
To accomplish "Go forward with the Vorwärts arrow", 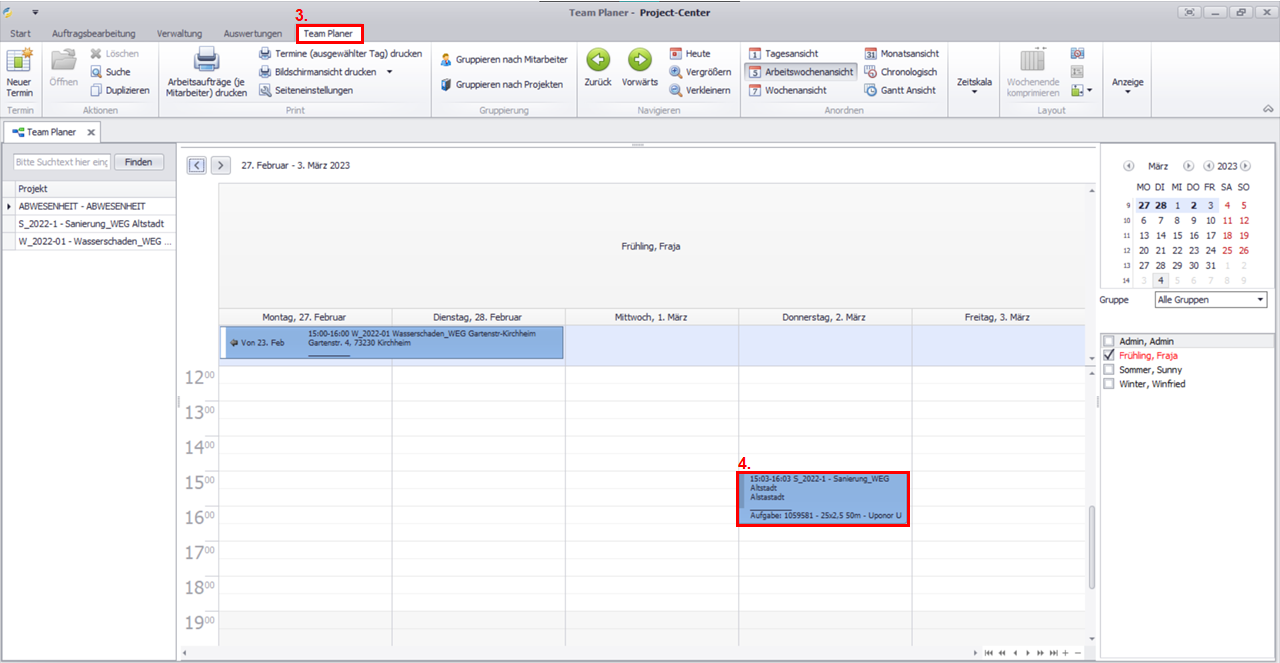I will point(640,60).
